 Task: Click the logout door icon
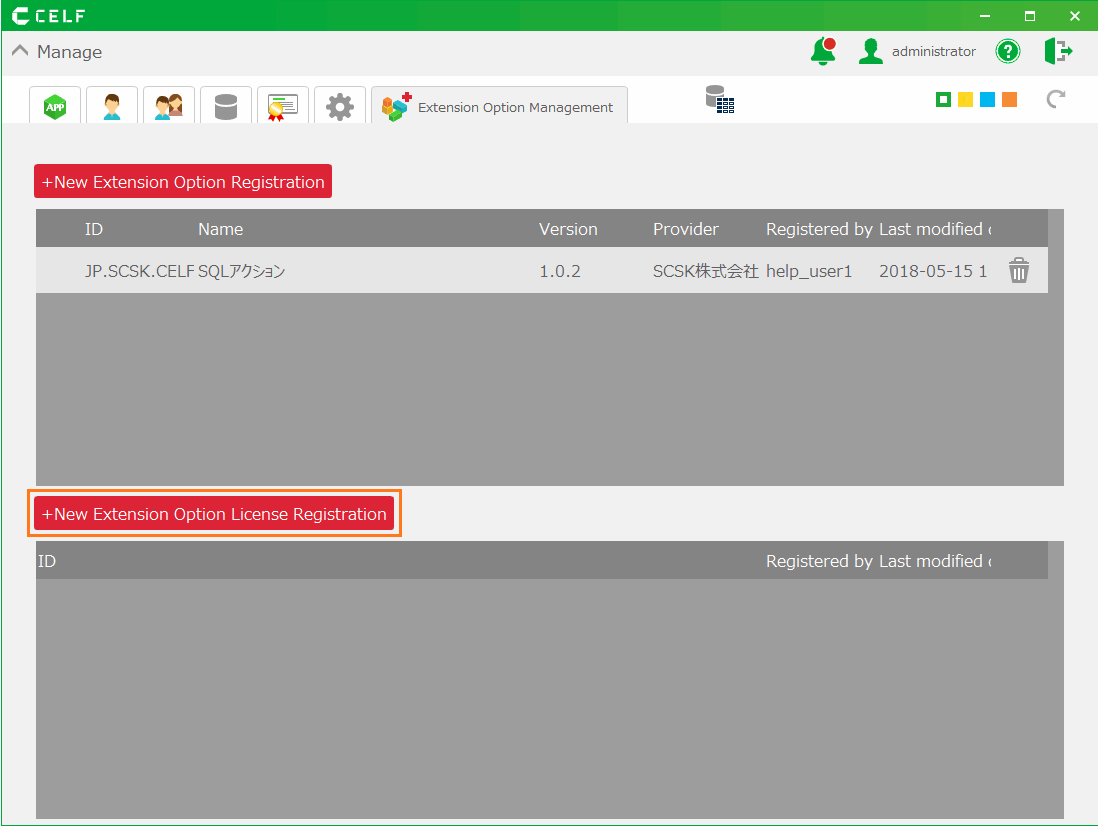tap(1058, 52)
